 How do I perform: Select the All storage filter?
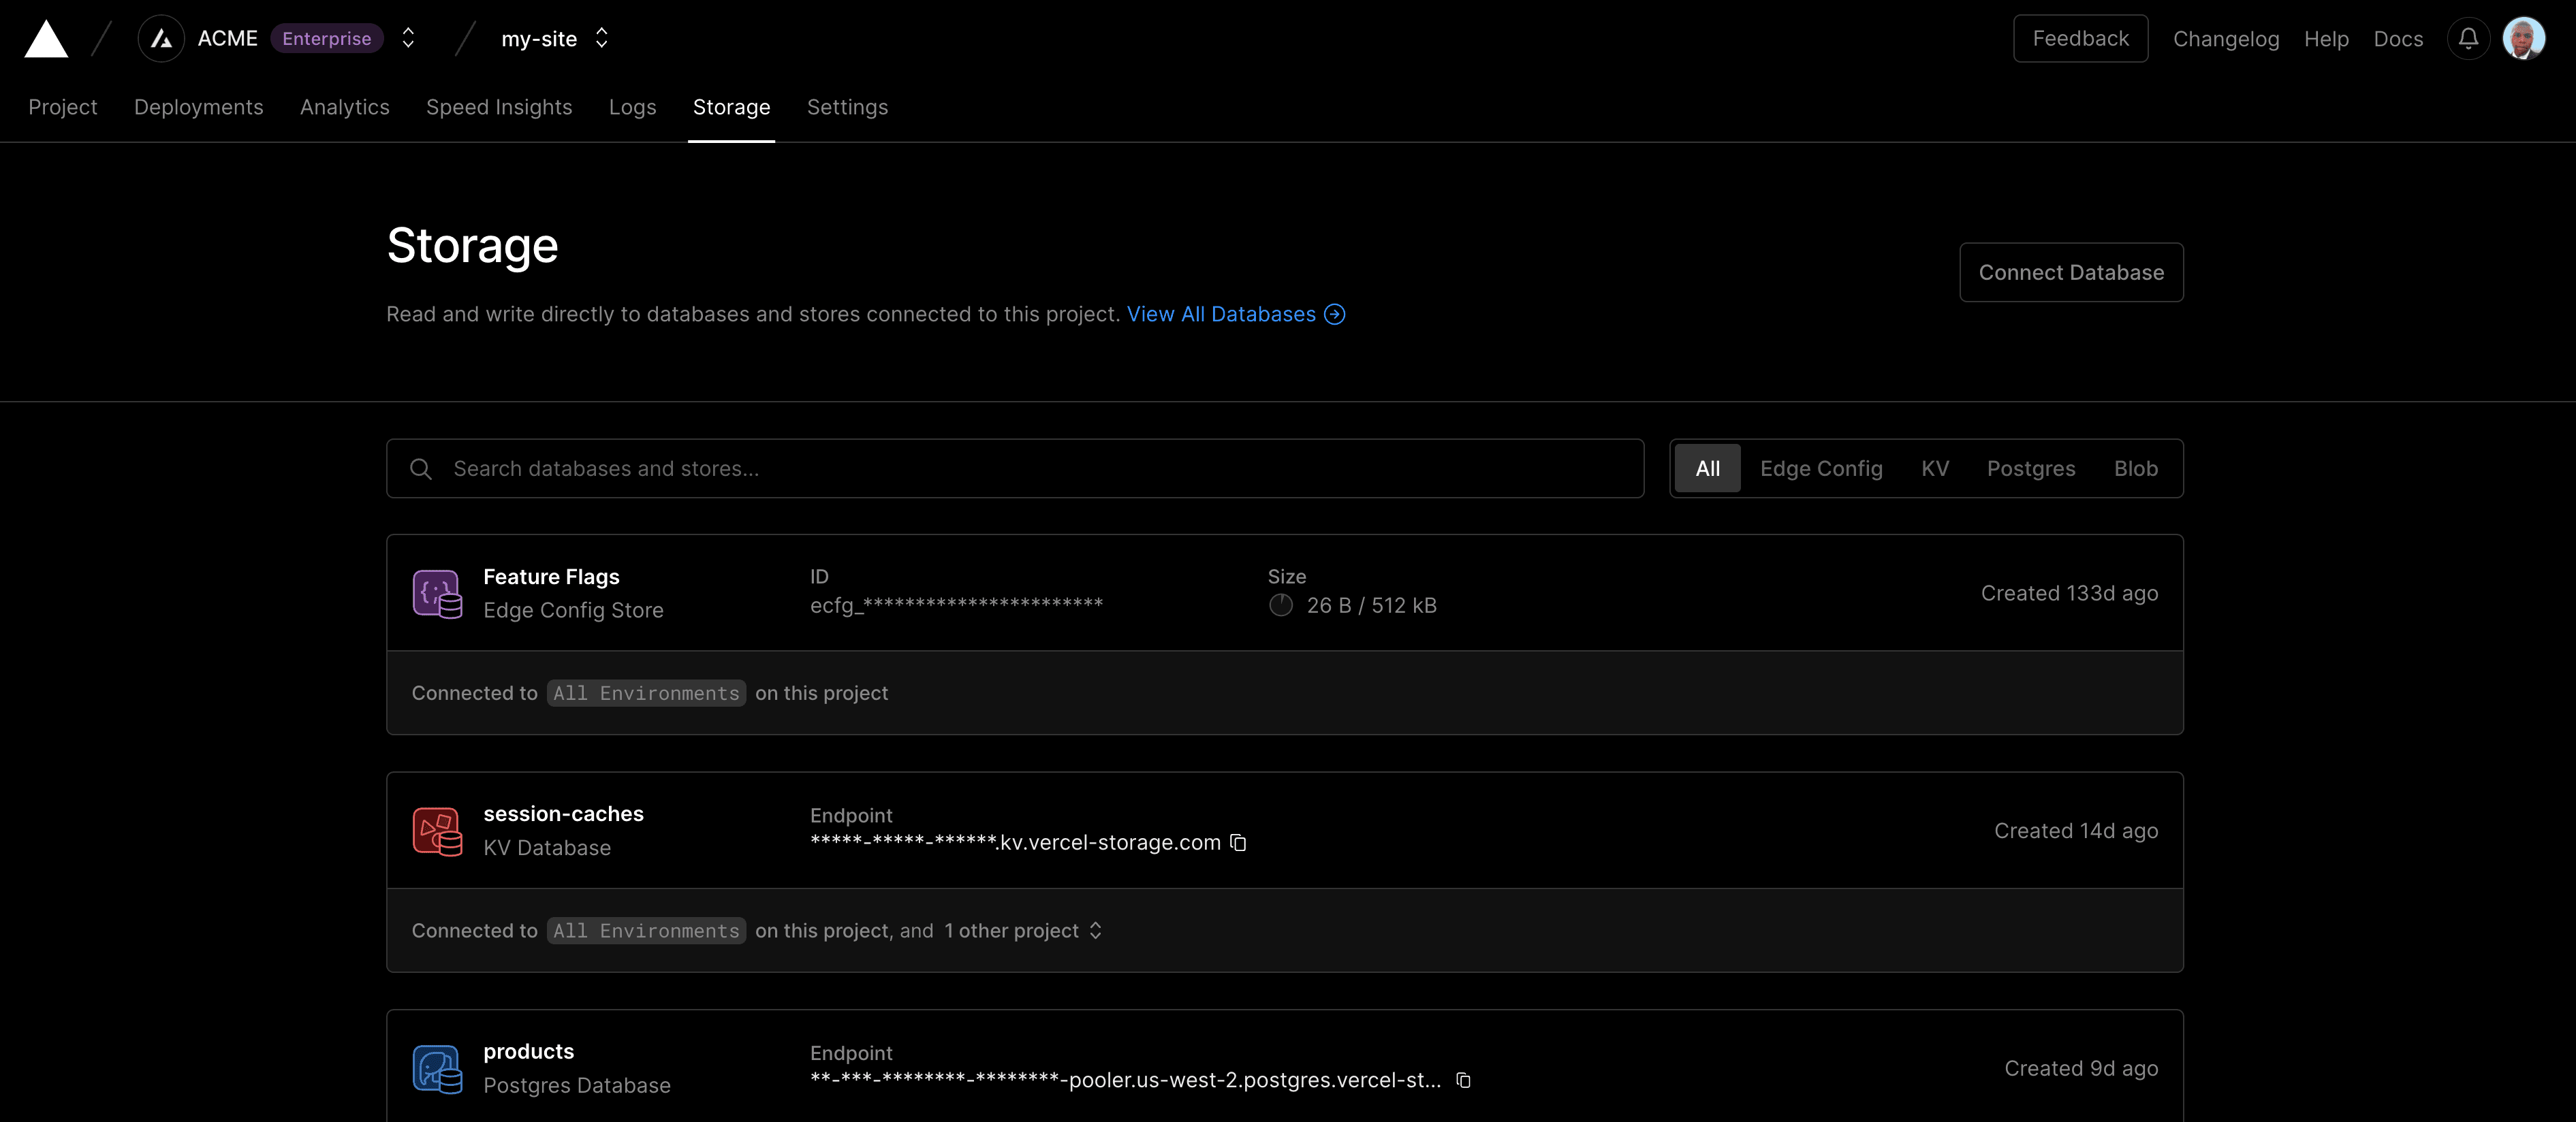point(1707,469)
